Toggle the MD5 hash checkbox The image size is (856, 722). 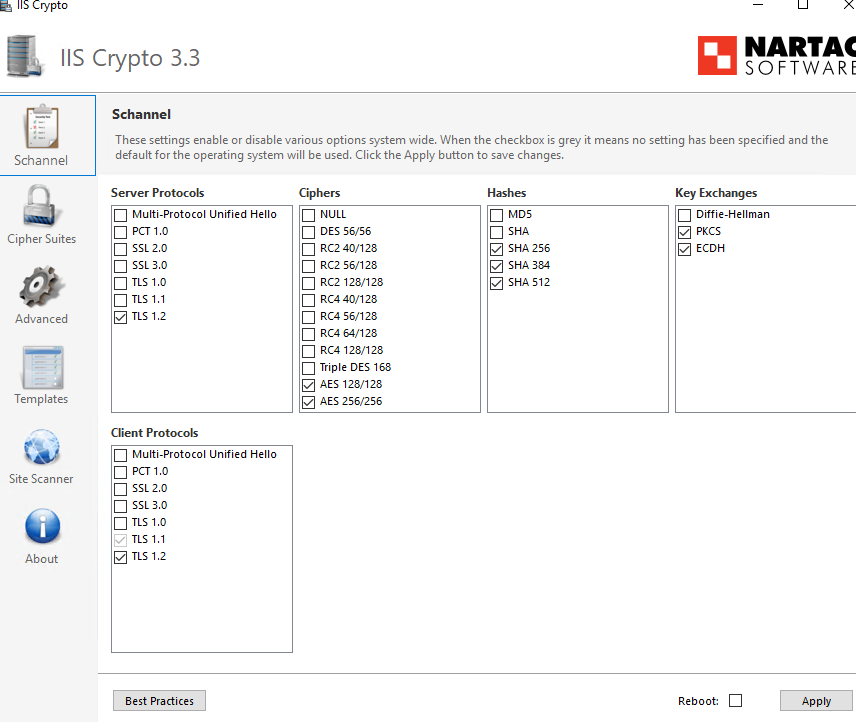pyautogui.click(x=496, y=215)
